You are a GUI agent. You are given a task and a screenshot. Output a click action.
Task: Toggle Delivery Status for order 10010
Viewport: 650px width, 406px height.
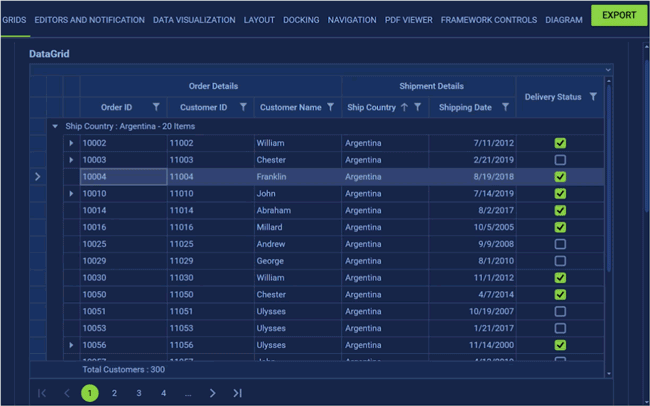click(x=560, y=194)
